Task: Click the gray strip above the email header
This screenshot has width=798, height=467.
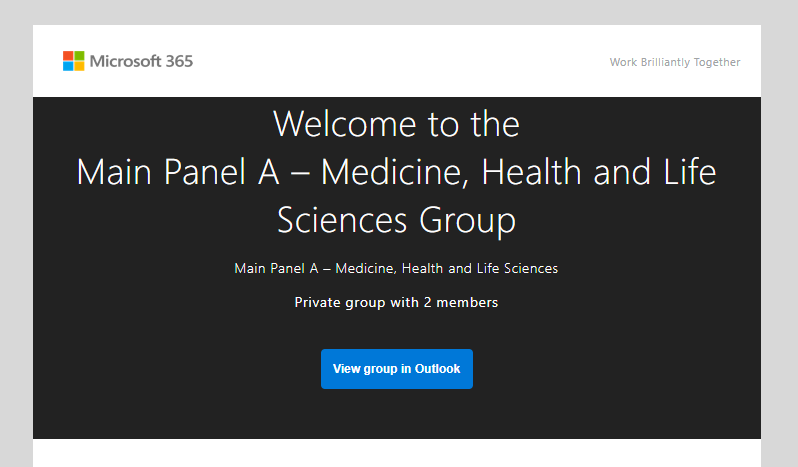Action: [396, 12]
